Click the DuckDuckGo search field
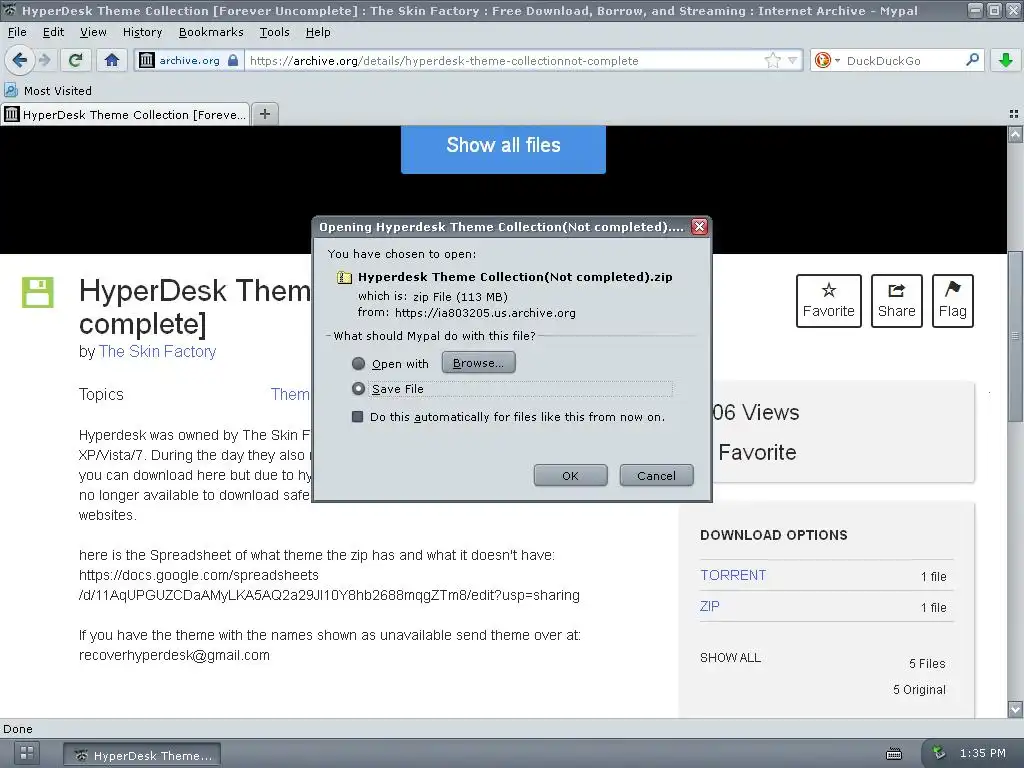This screenshot has height=768, width=1024. pyautogui.click(x=904, y=61)
